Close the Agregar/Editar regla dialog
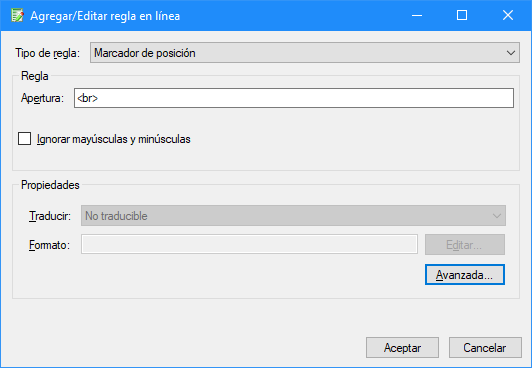The width and height of the screenshot is (532, 368). [x=508, y=16]
